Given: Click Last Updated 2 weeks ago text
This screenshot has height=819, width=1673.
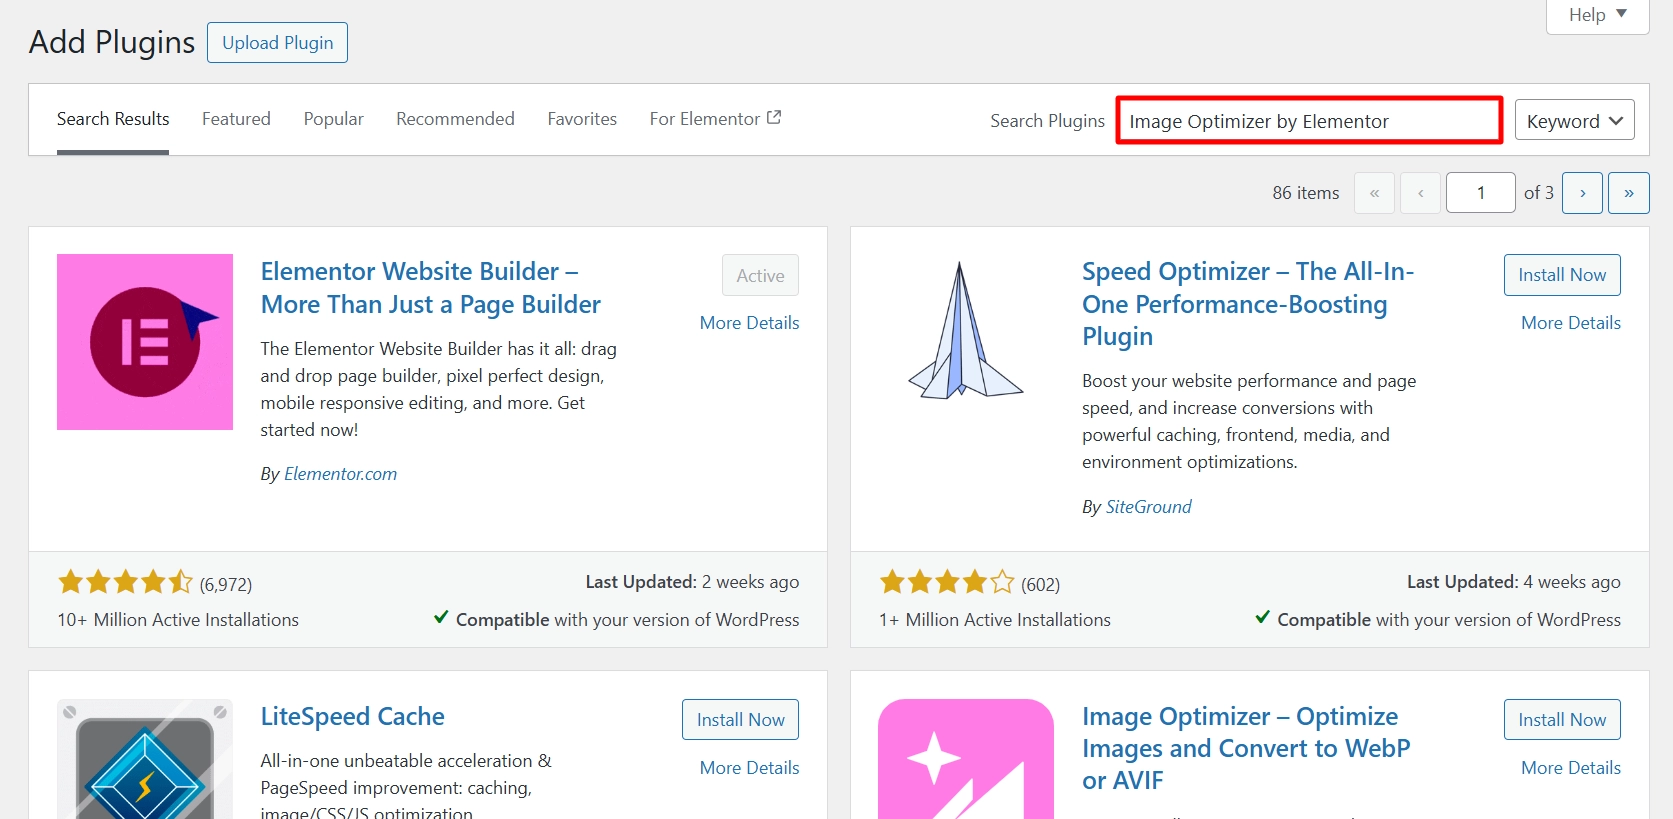Looking at the screenshot, I should 692,582.
